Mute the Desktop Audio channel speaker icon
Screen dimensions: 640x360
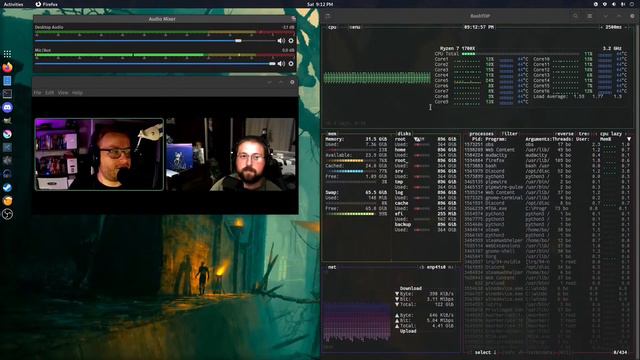(281, 41)
